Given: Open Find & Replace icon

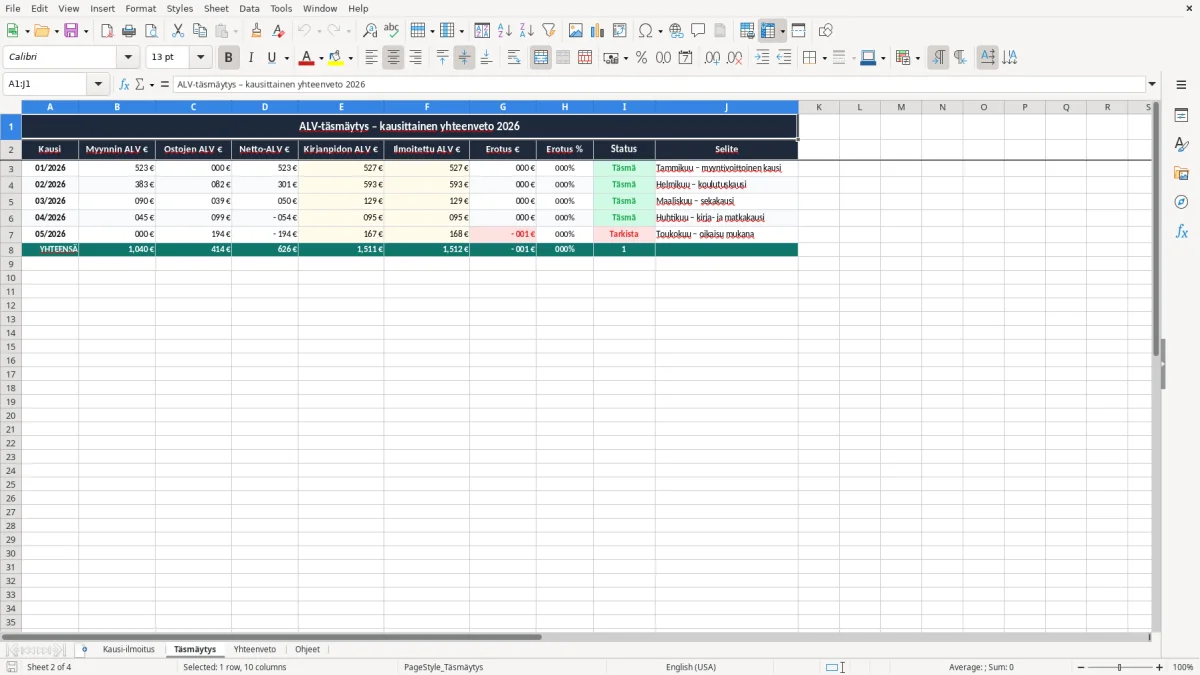Looking at the screenshot, I should (370, 31).
